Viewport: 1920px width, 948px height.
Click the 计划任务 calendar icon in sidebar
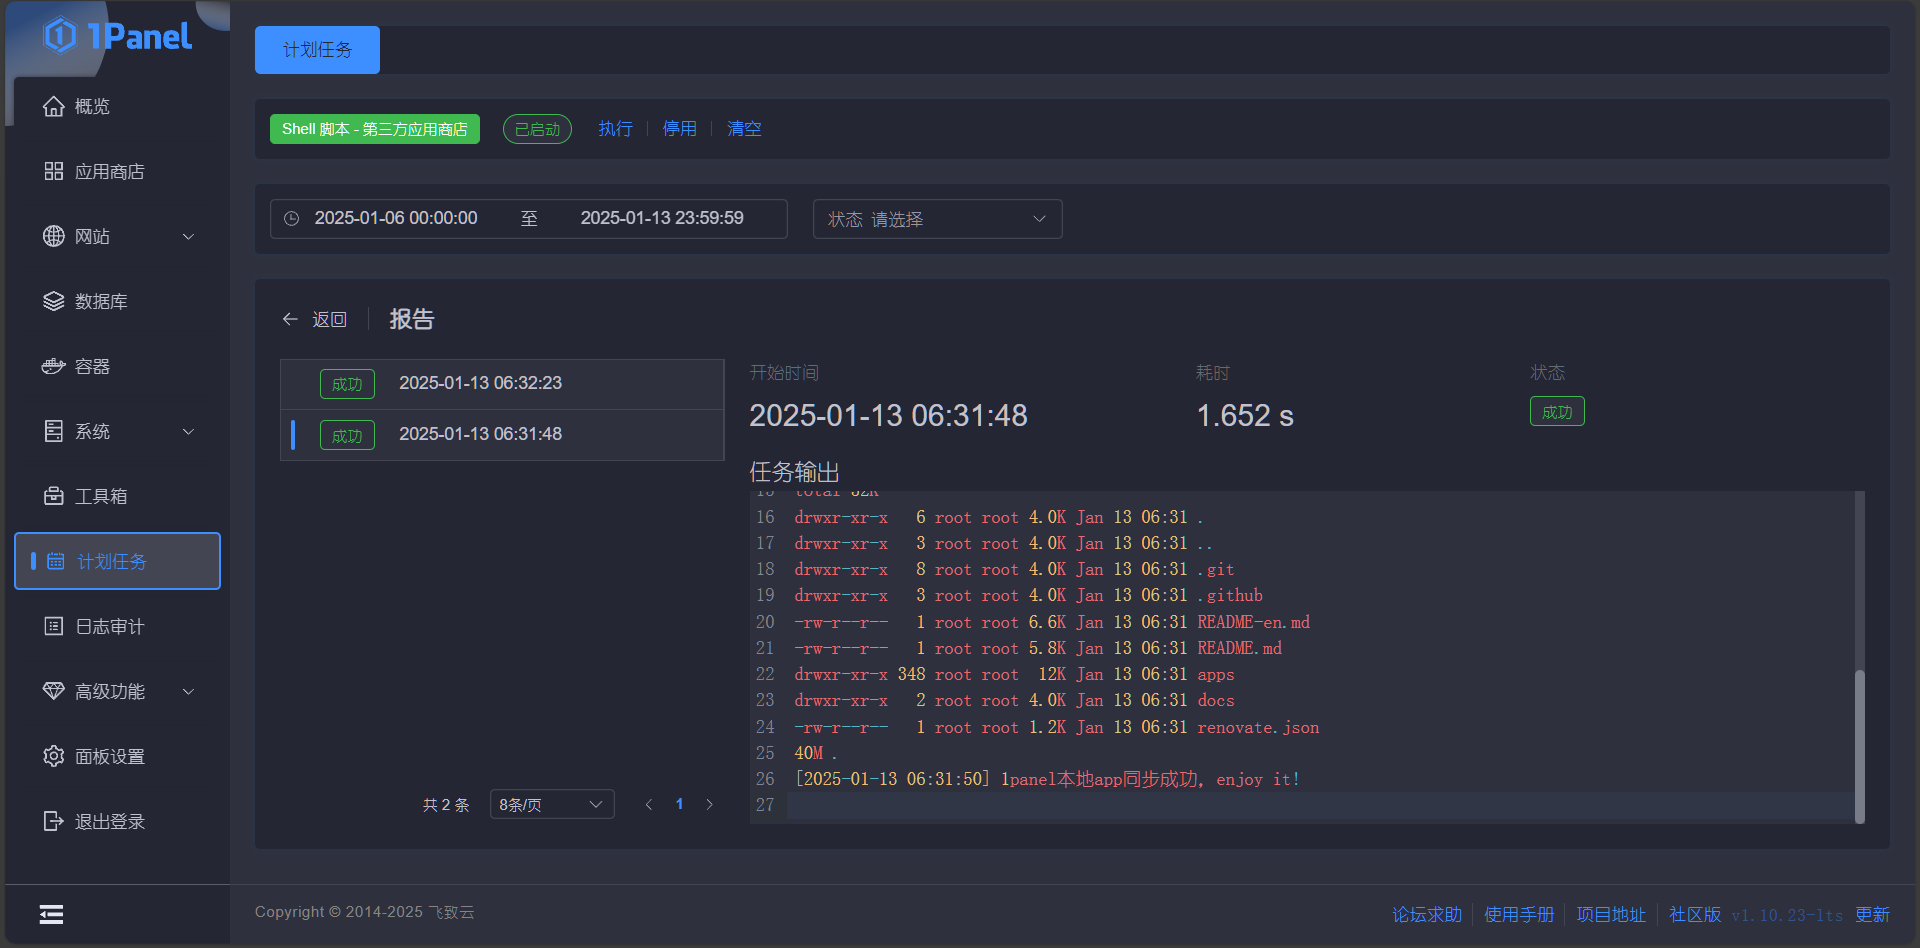coord(56,561)
